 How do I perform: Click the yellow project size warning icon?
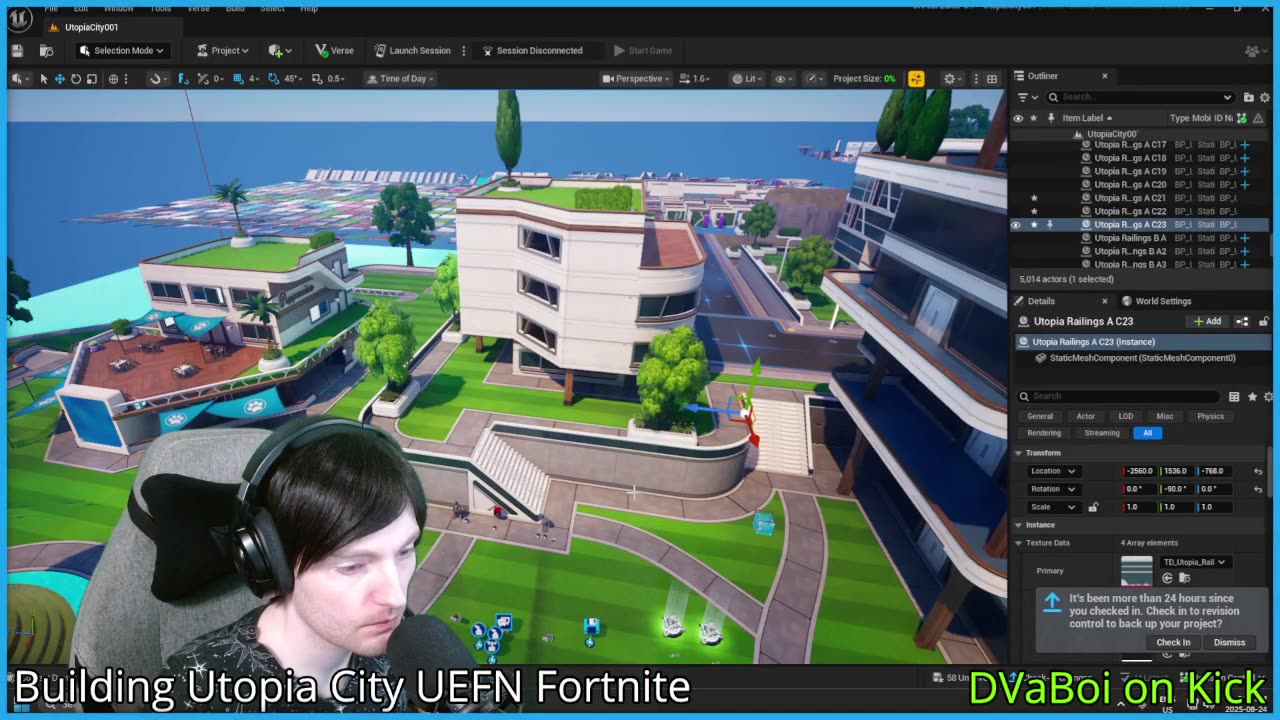[916, 78]
